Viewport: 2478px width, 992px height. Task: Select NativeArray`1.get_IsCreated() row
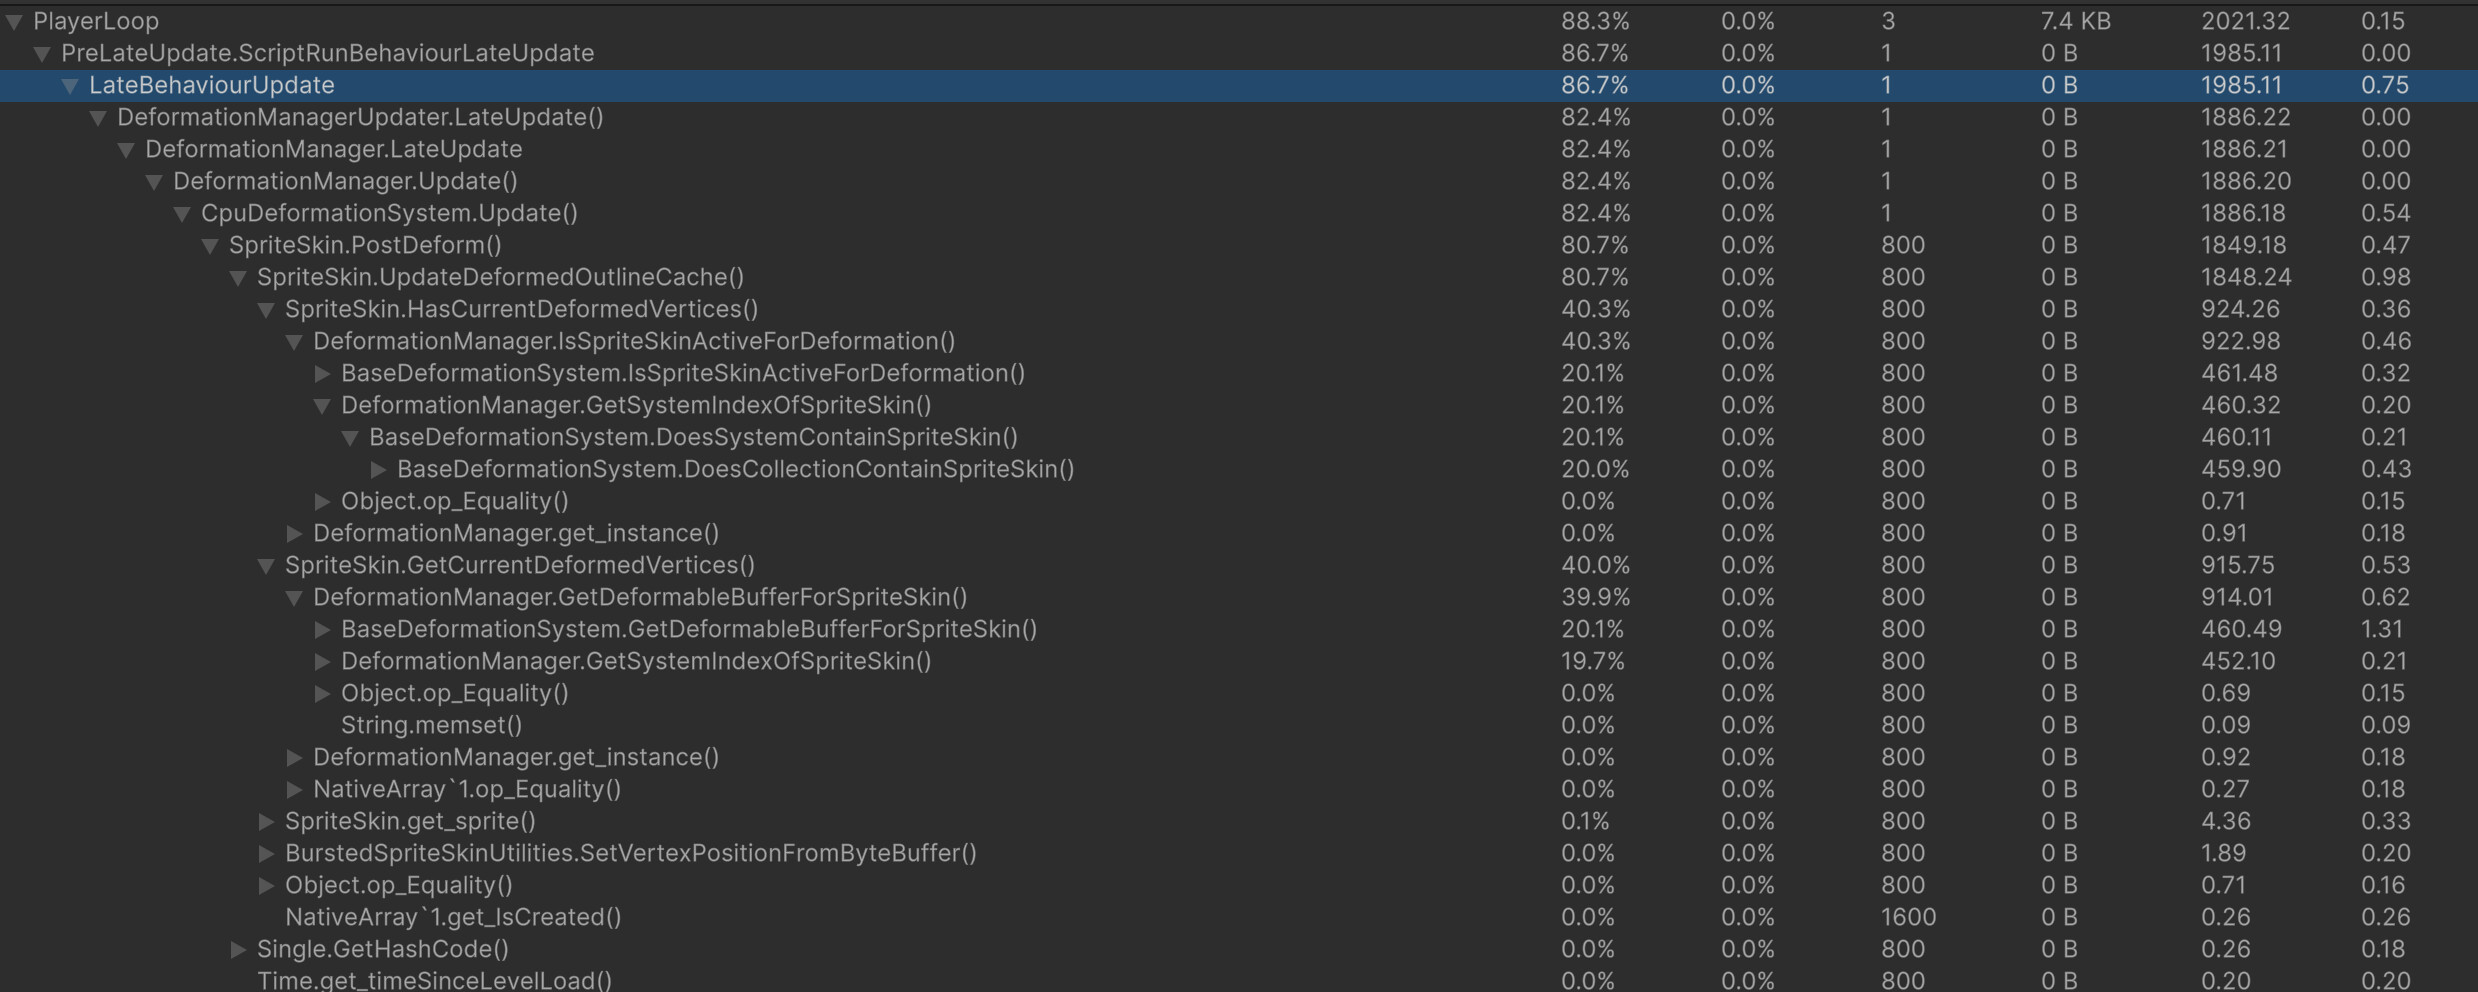click(453, 917)
